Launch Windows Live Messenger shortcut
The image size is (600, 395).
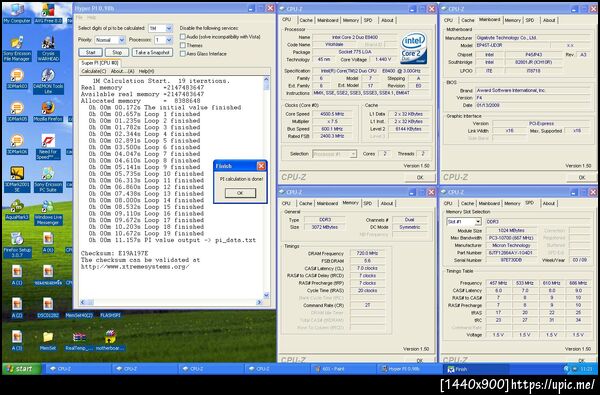48,212
